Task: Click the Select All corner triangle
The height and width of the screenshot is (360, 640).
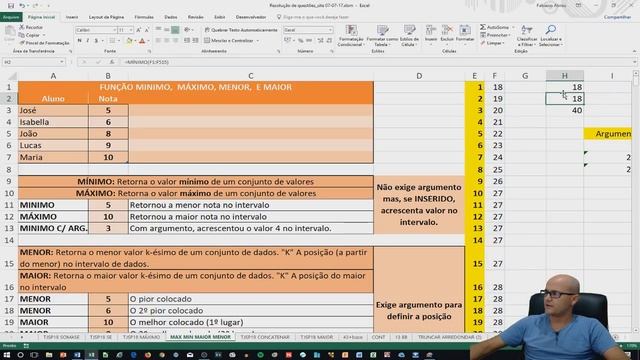Action: click(12, 76)
